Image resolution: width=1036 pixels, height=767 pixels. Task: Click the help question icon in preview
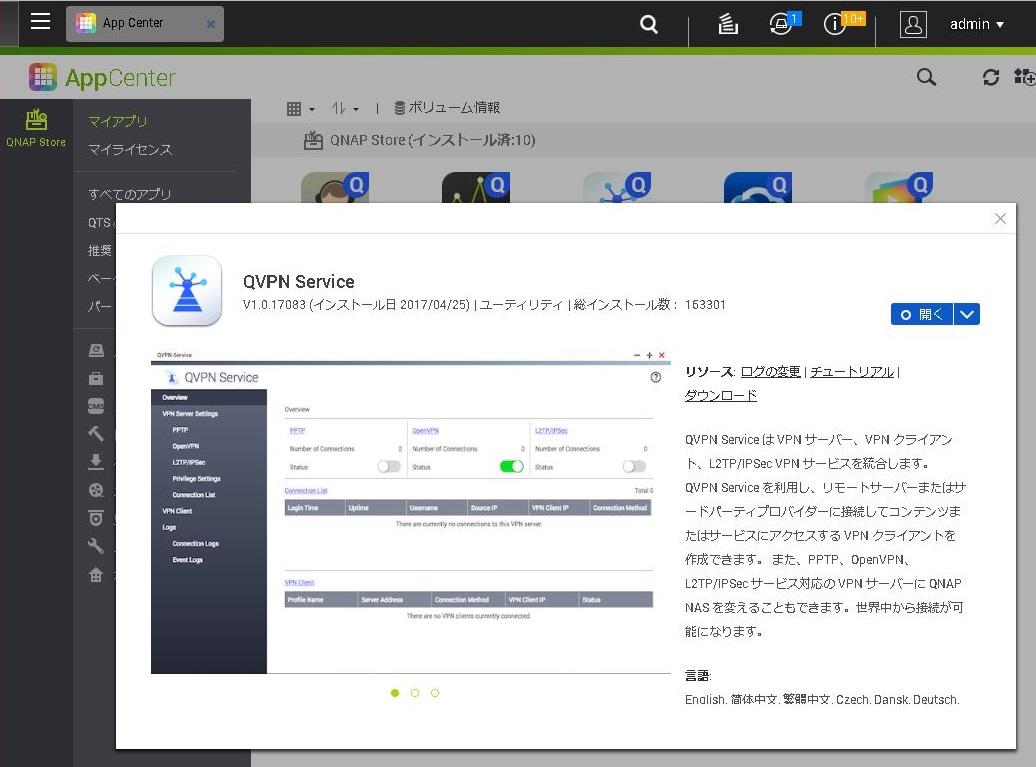[x=655, y=377]
